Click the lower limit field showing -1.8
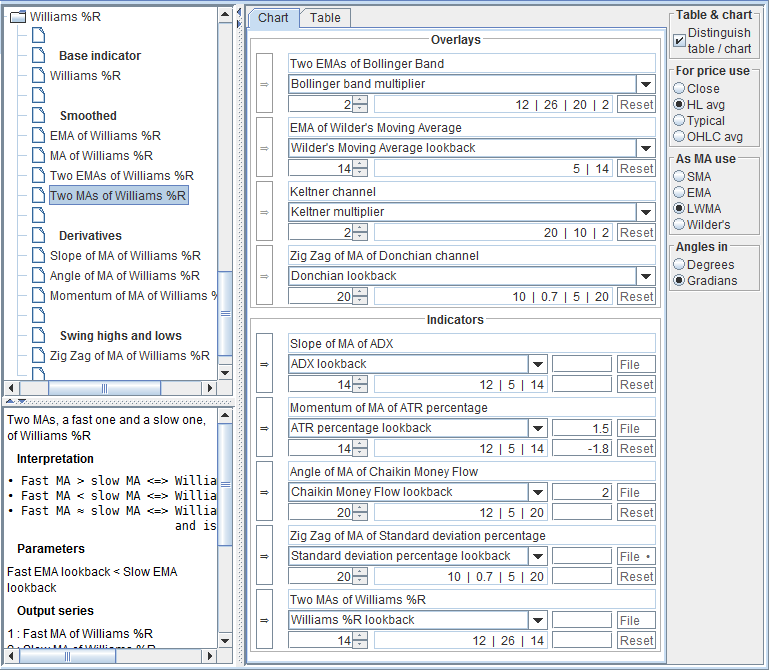 pyautogui.click(x=582, y=448)
